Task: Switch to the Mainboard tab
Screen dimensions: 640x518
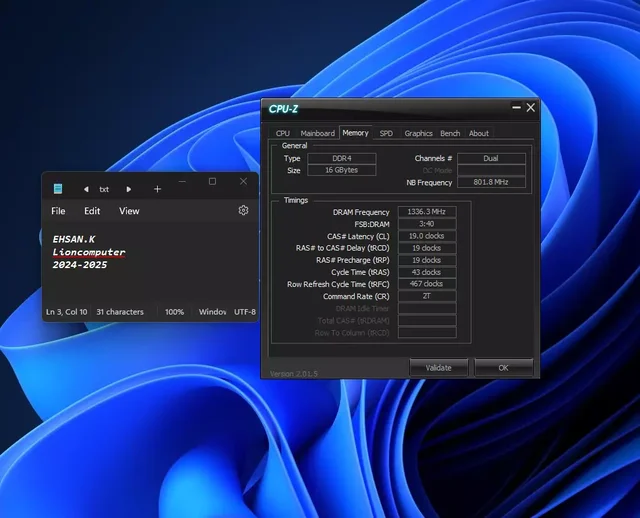Action: [318, 133]
